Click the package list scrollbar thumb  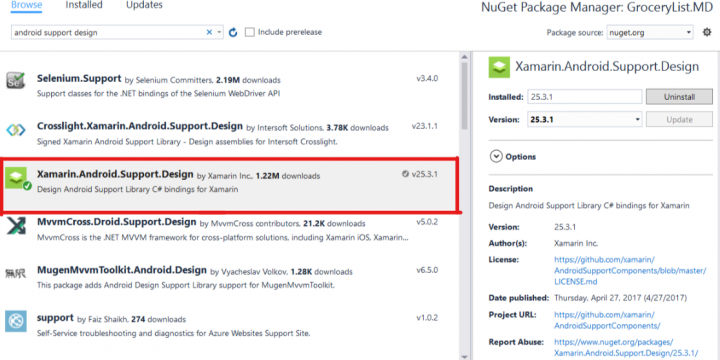pyautogui.click(x=464, y=96)
